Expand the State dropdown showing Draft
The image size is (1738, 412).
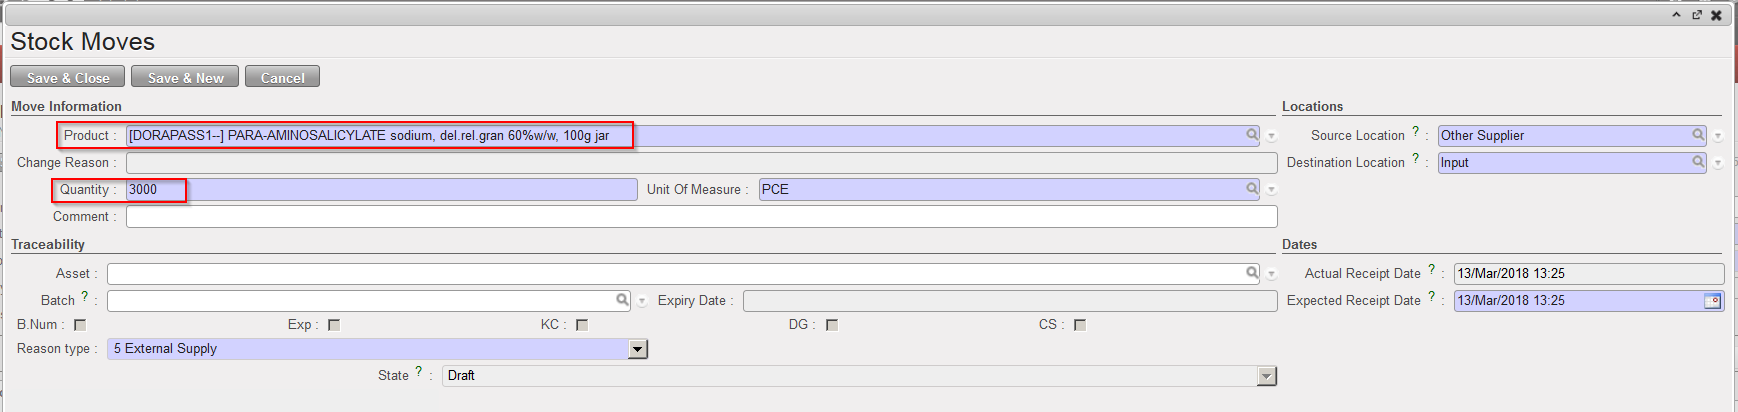pos(1266,376)
